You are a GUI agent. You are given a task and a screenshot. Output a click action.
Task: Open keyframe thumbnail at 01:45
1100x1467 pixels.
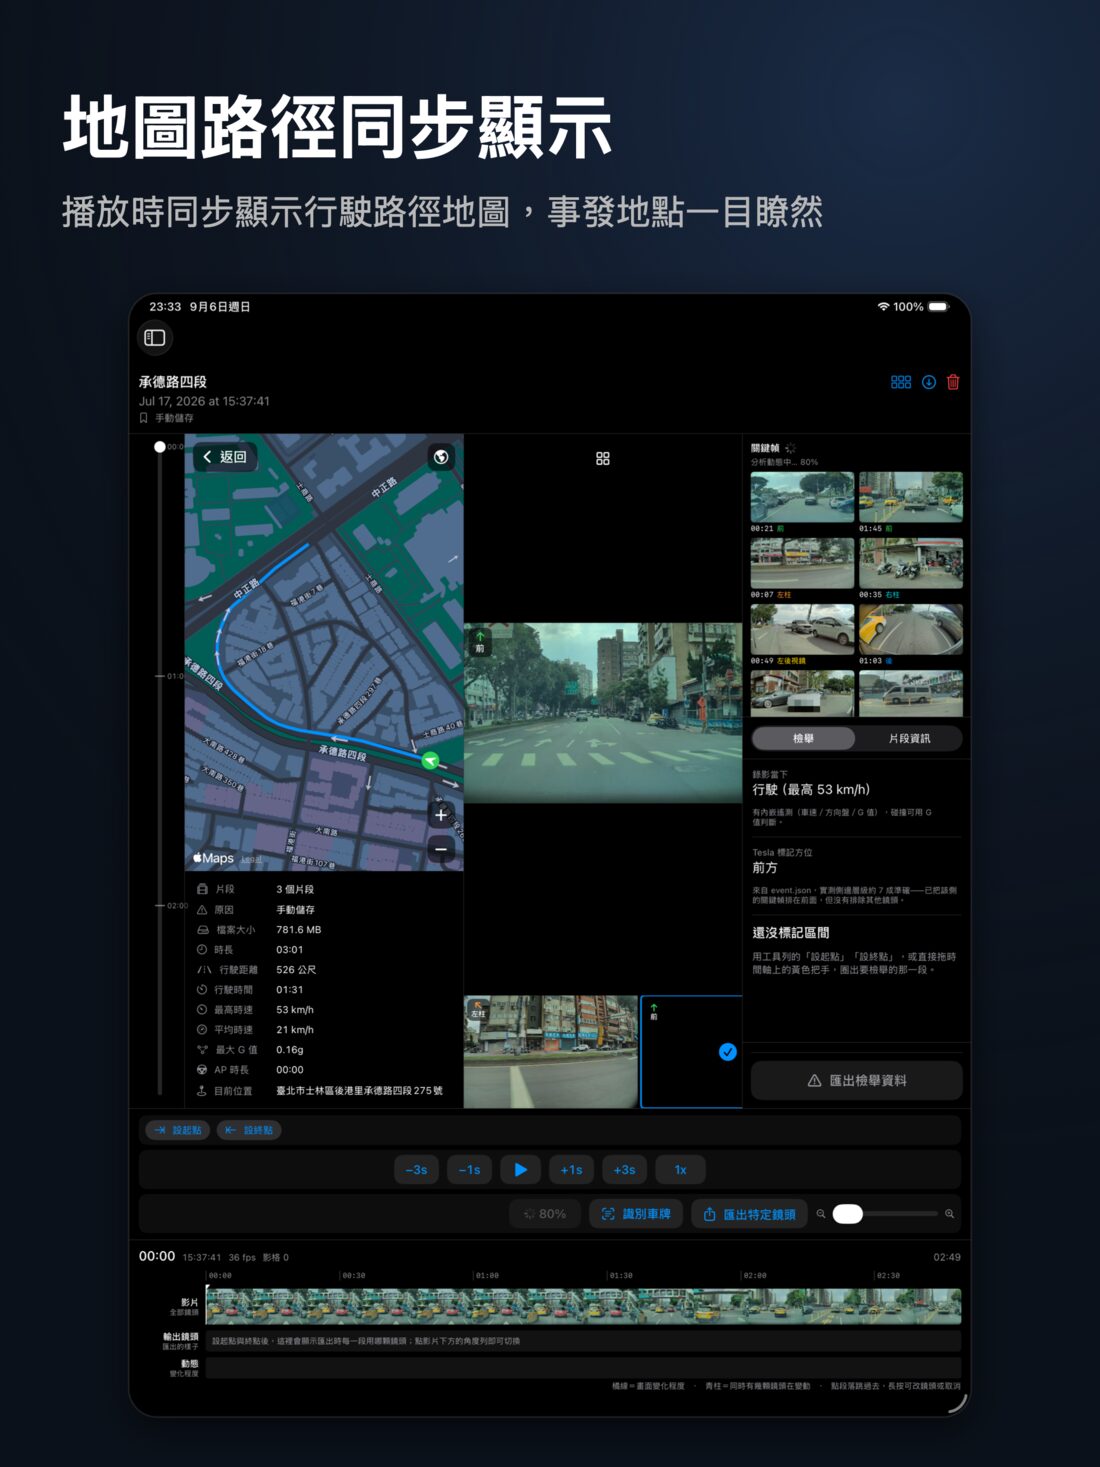click(x=910, y=497)
